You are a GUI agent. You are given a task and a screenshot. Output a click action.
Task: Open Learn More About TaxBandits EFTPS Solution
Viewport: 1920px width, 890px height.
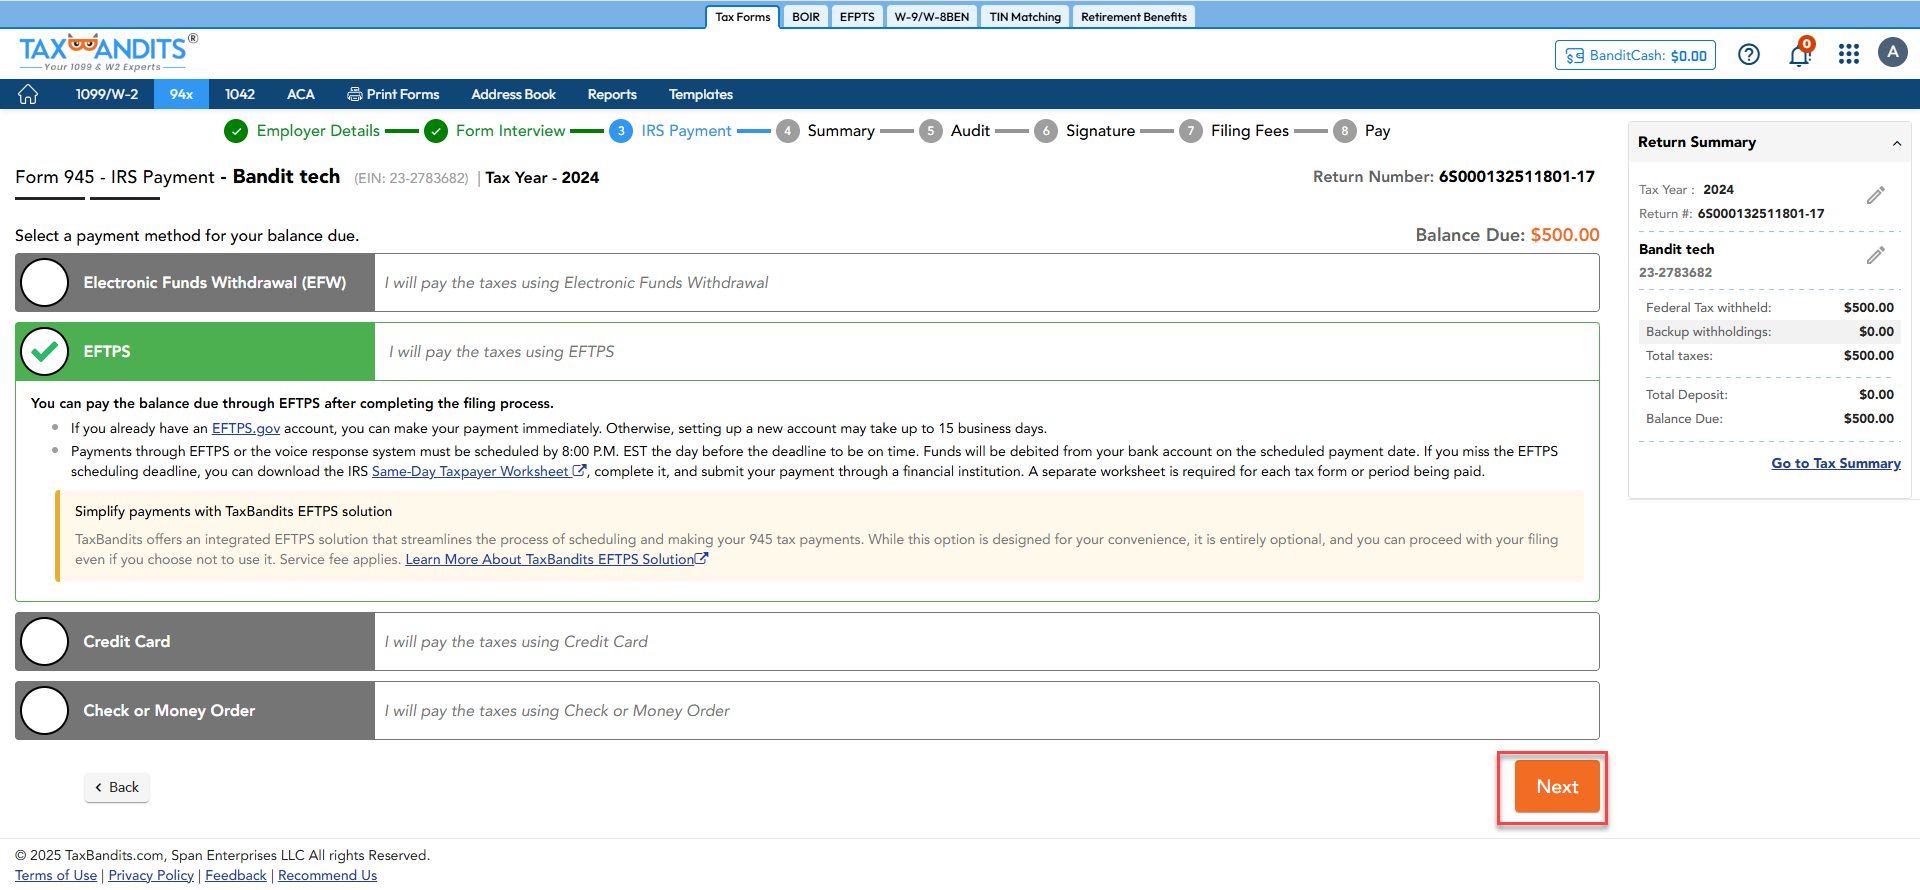[x=557, y=559]
